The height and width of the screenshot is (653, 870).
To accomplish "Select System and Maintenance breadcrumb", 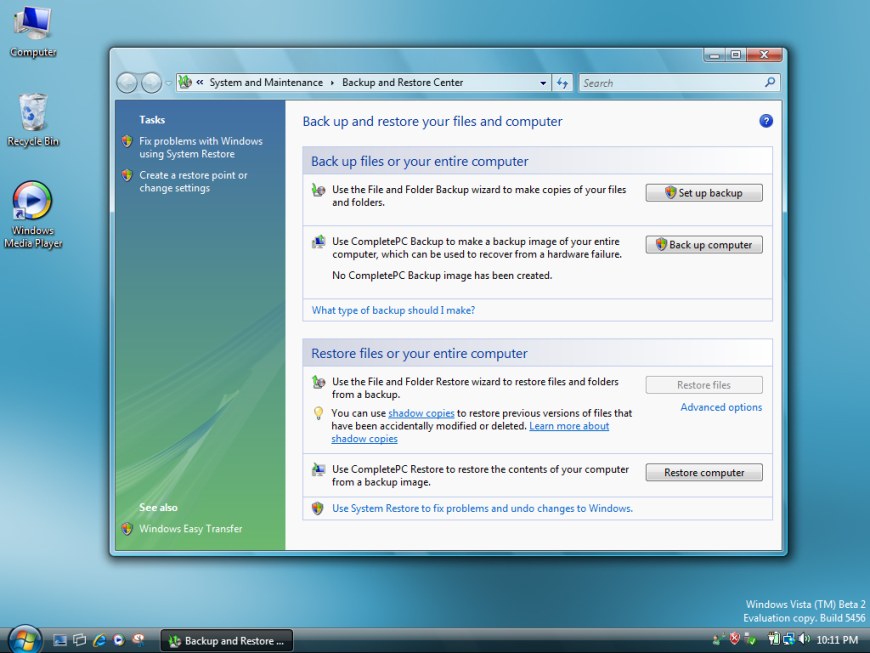I will [266, 82].
